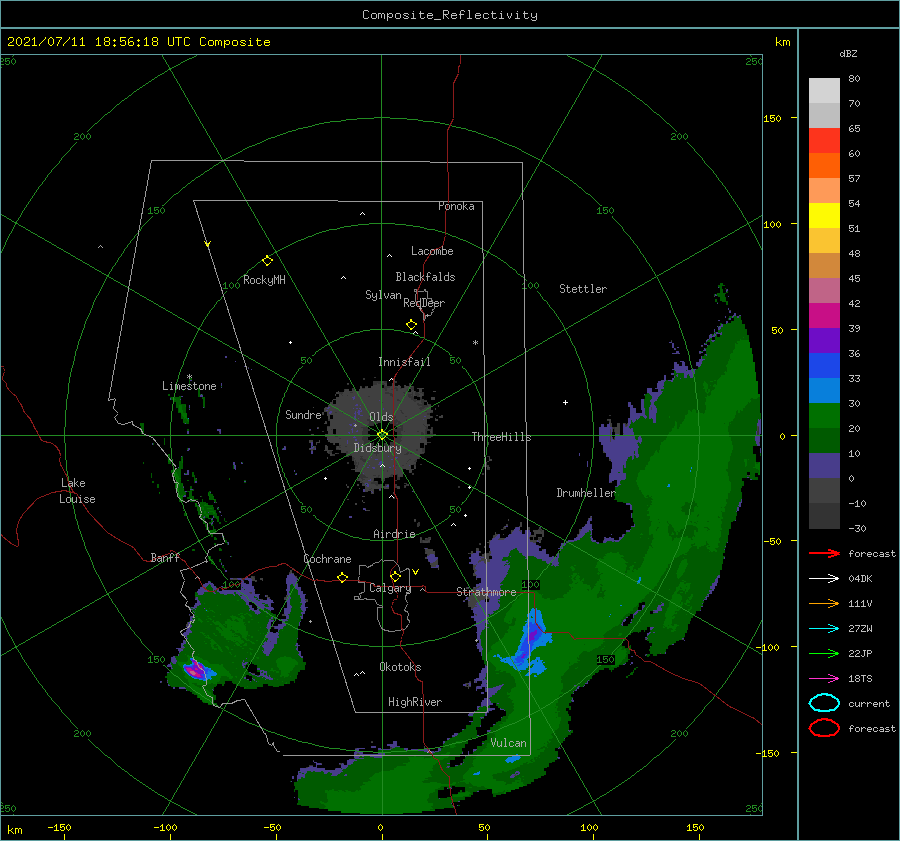This screenshot has height=841, width=900.
Task: Click the ThreeHills town label
Action: (x=502, y=437)
